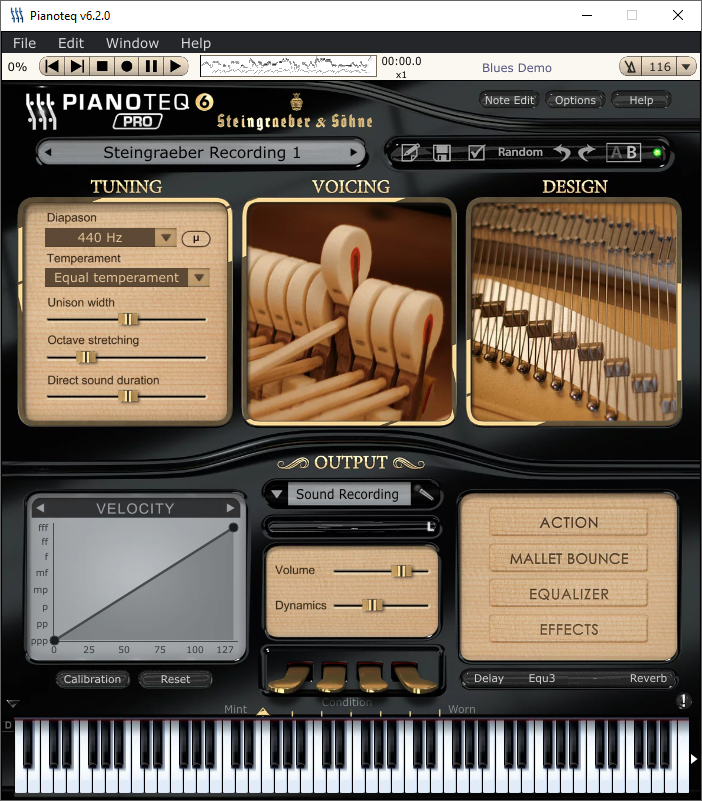Adjust the Octave stretching slider
Image resolution: width=702 pixels, height=801 pixels.
click(x=86, y=357)
